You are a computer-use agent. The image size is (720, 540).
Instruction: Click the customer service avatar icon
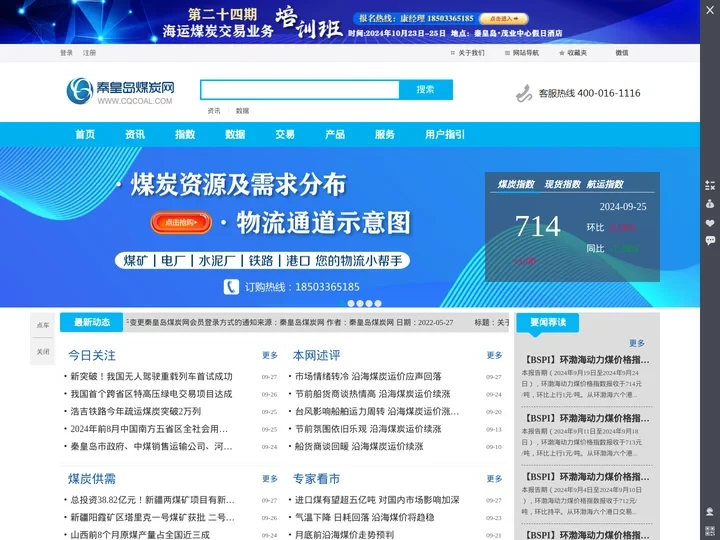[710, 512]
